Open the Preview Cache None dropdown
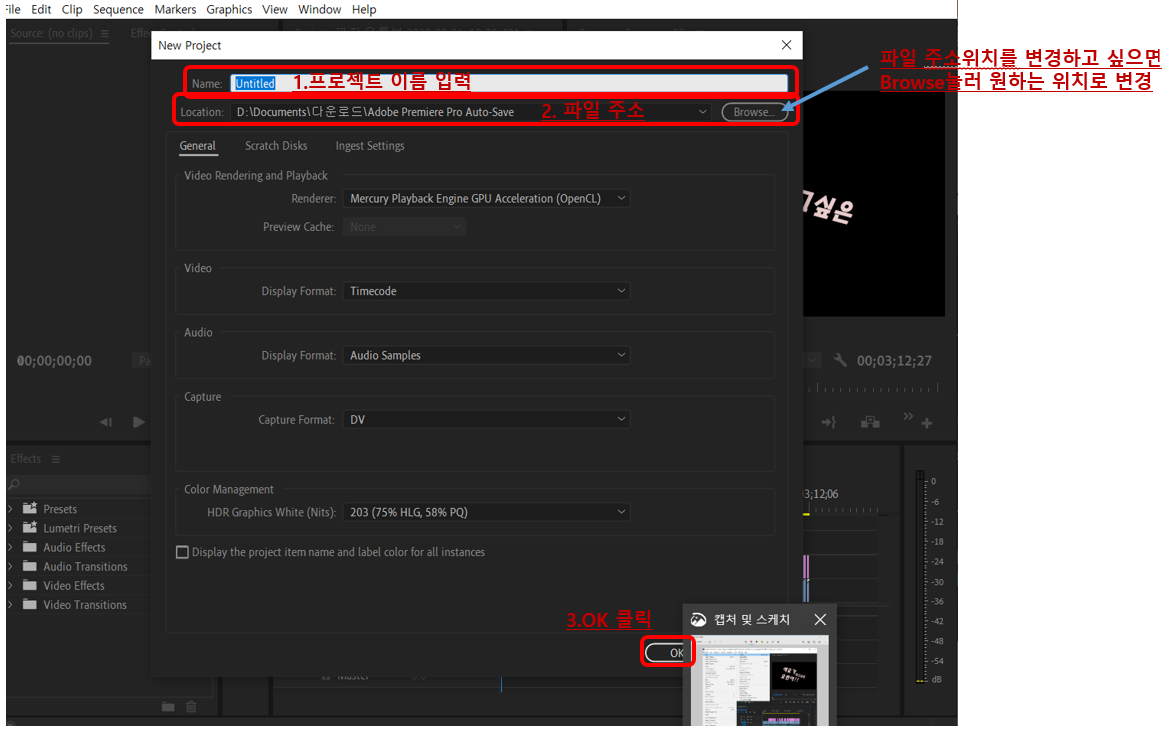This screenshot has height=737, width=1162. click(404, 227)
